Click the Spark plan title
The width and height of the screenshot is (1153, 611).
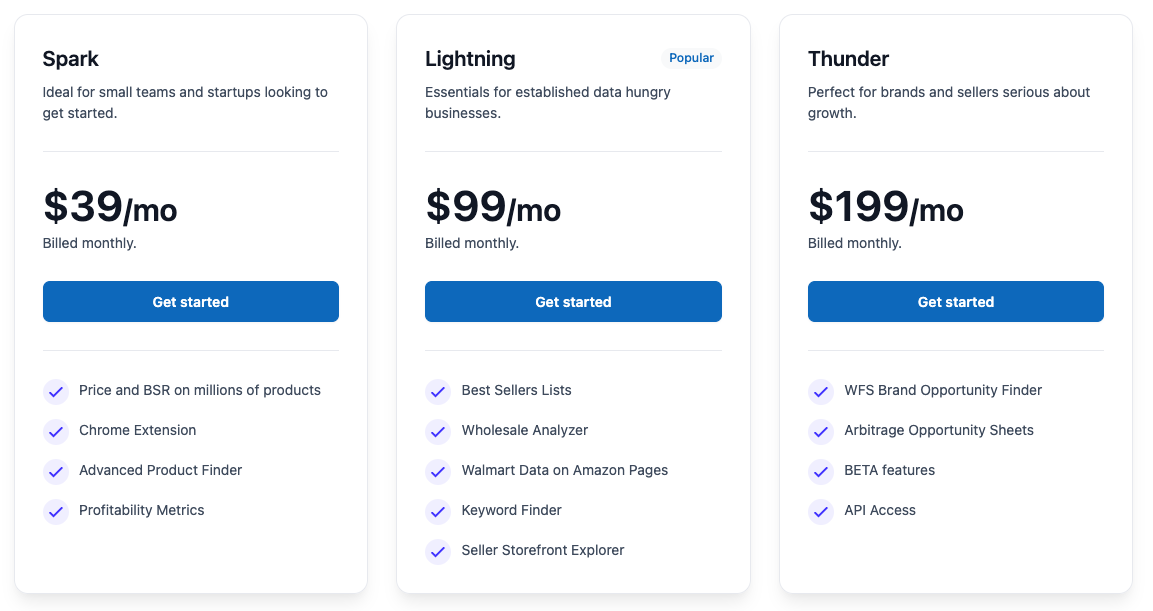70,59
